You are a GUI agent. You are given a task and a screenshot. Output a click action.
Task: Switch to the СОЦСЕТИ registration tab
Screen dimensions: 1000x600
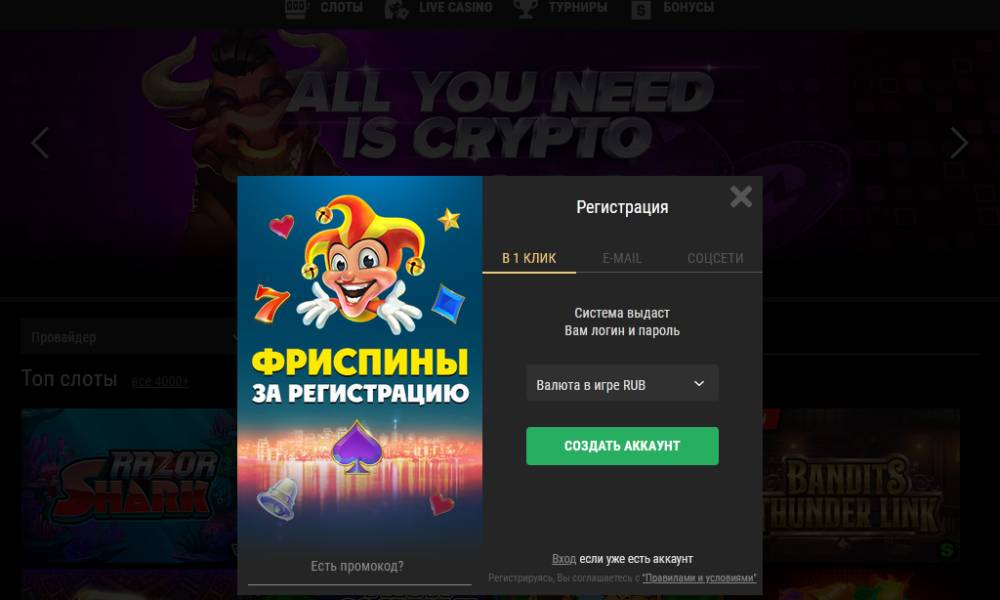tap(715, 258)
